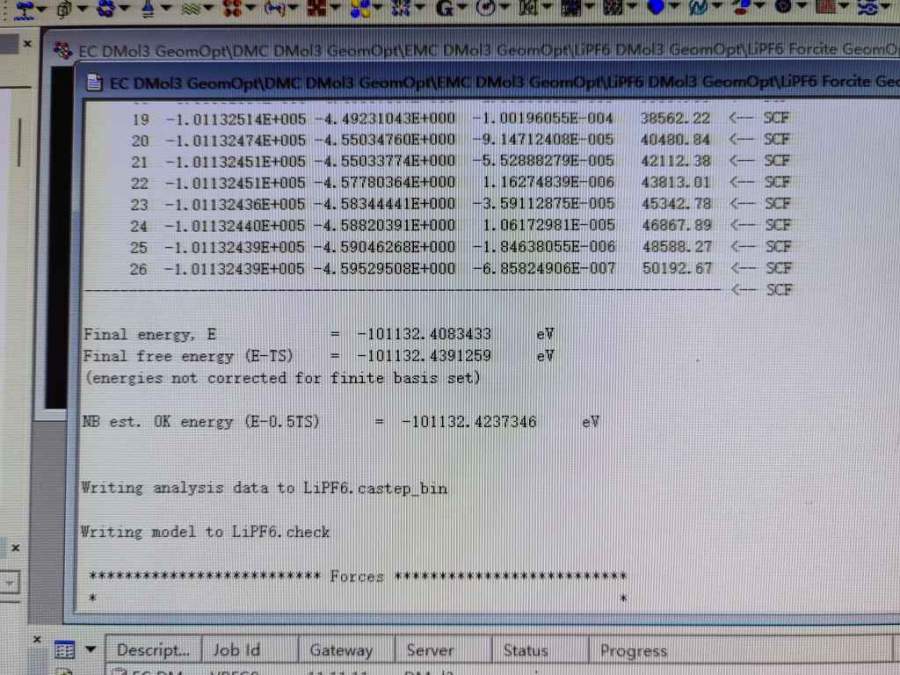Click the blue sphere module icon
The height and width of the screenshot is (675, 900).
pyautogui.click(x=655, y=7)
